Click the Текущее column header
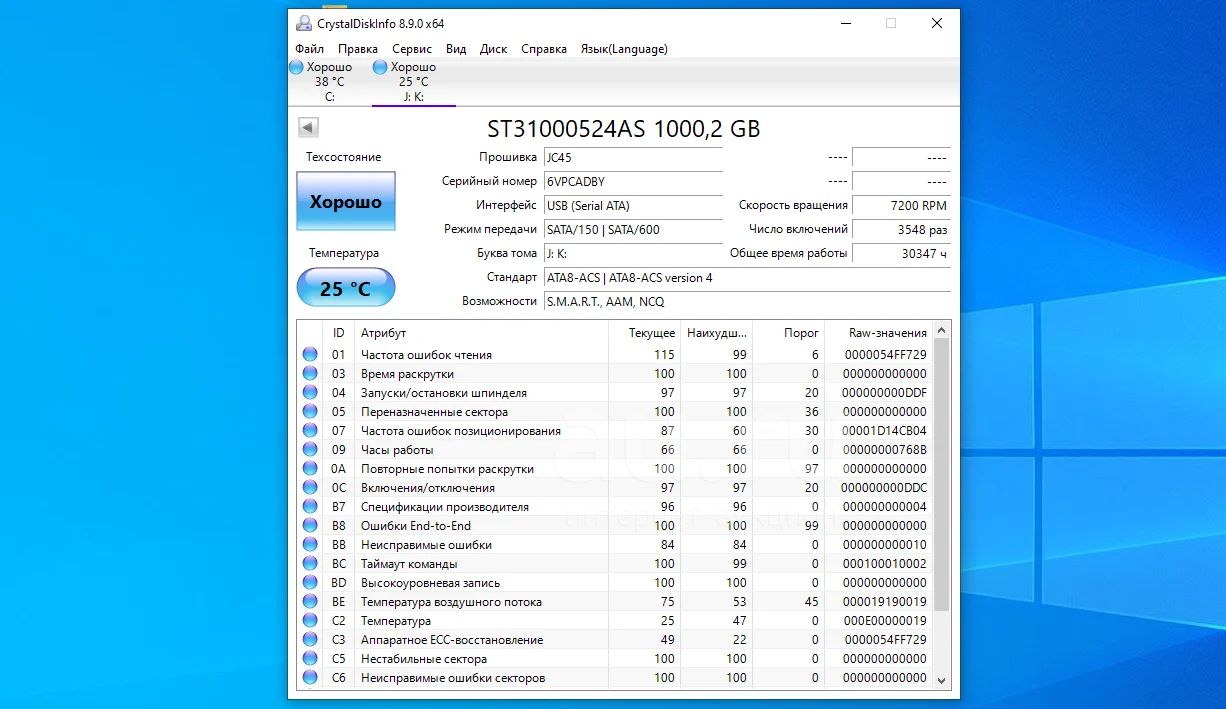 coord(644,333)
